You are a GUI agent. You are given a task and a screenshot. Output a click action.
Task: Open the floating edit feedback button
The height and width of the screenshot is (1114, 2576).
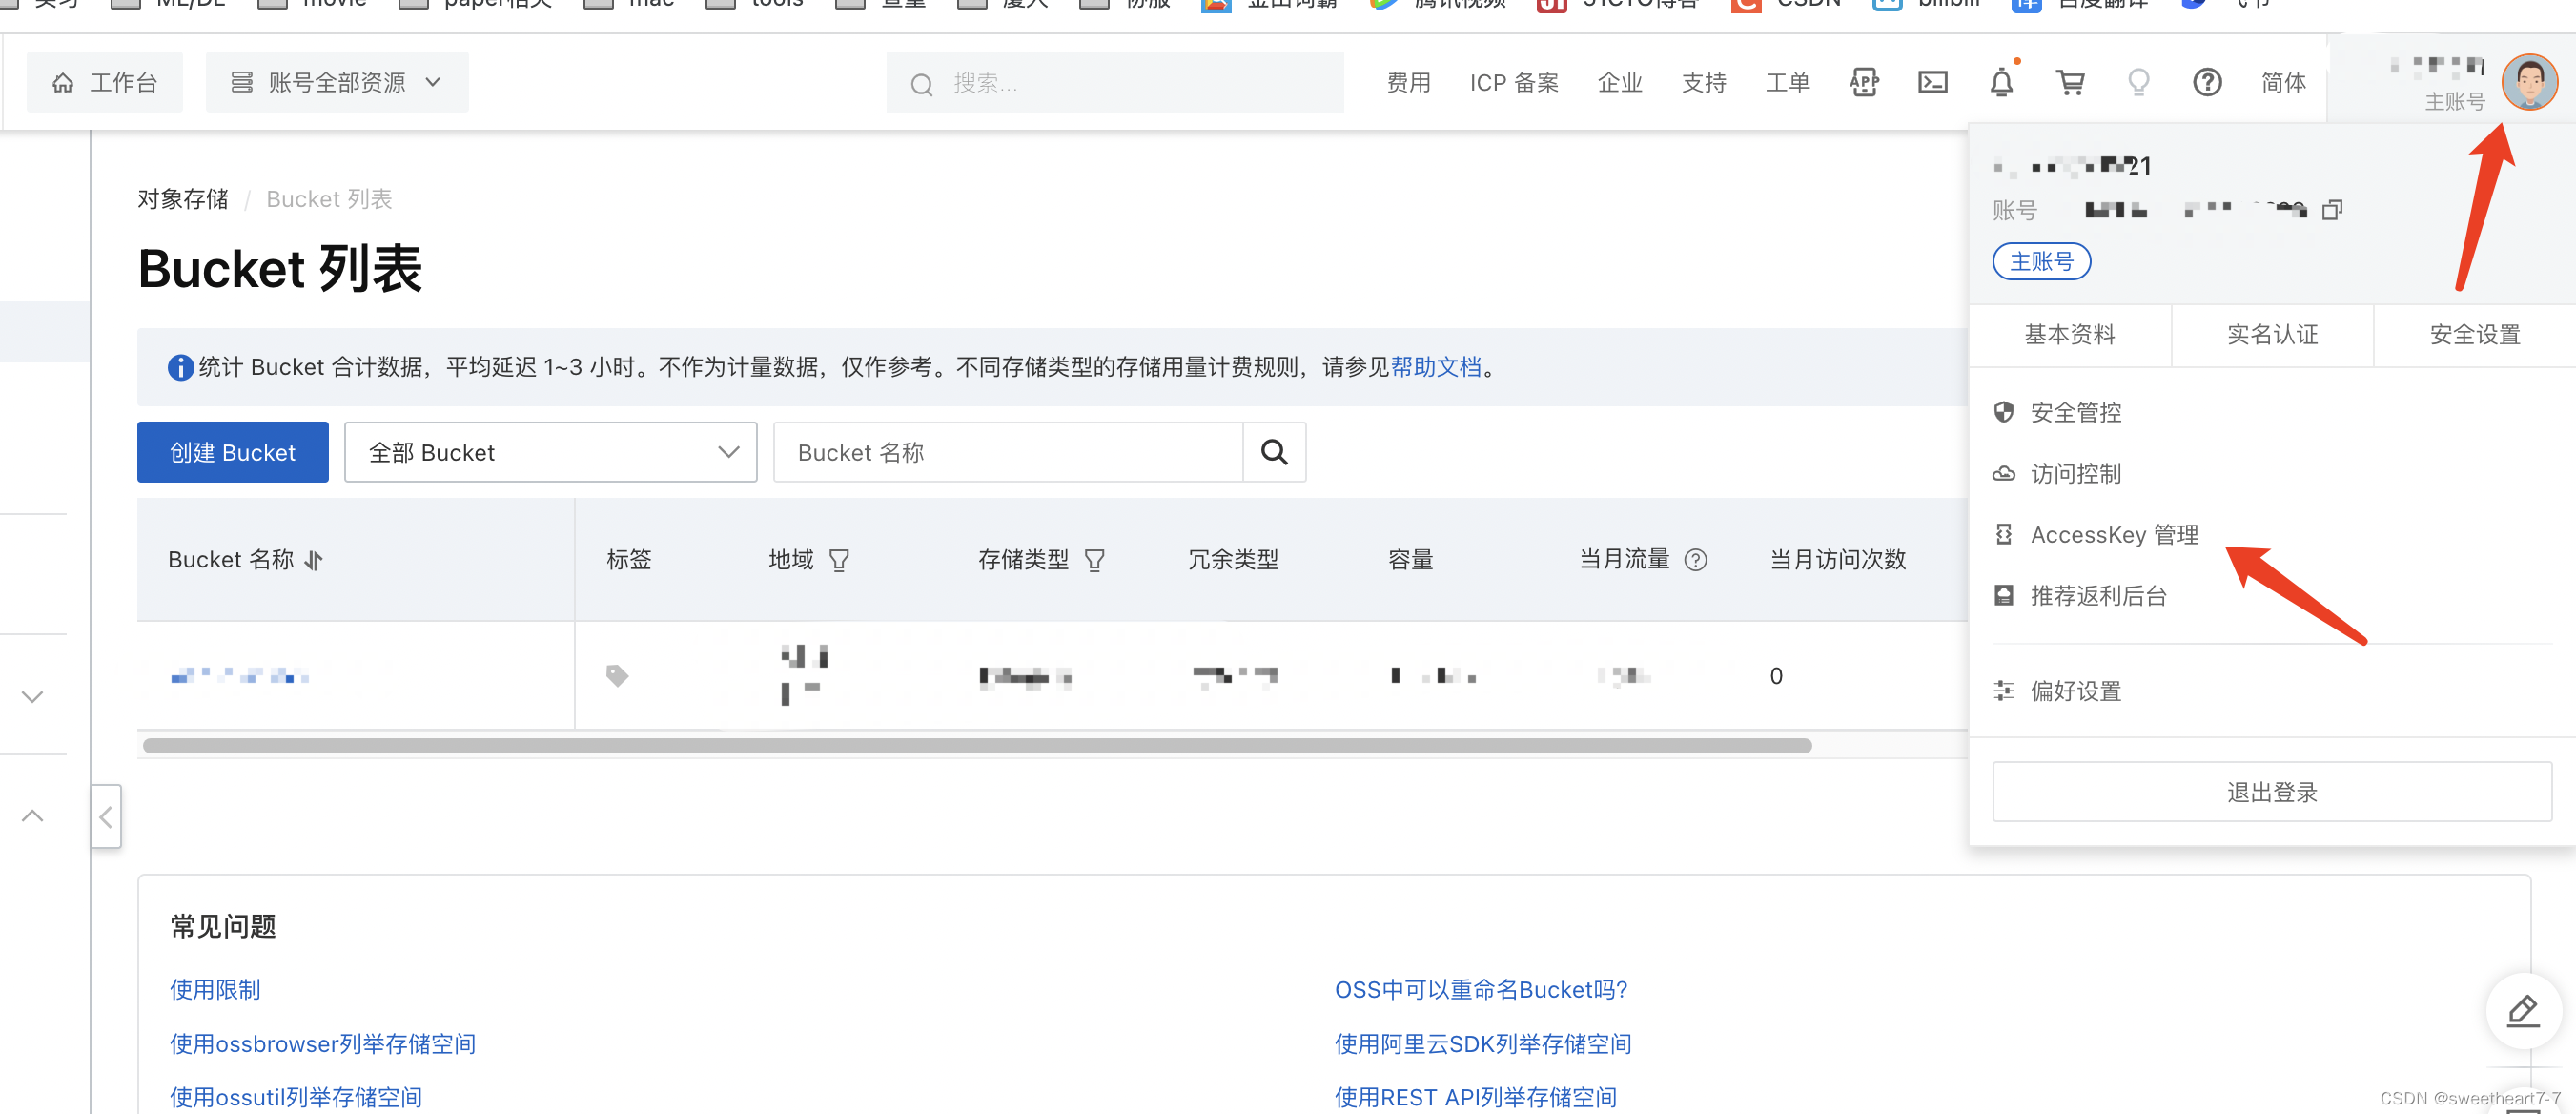click(2523, 1010)
